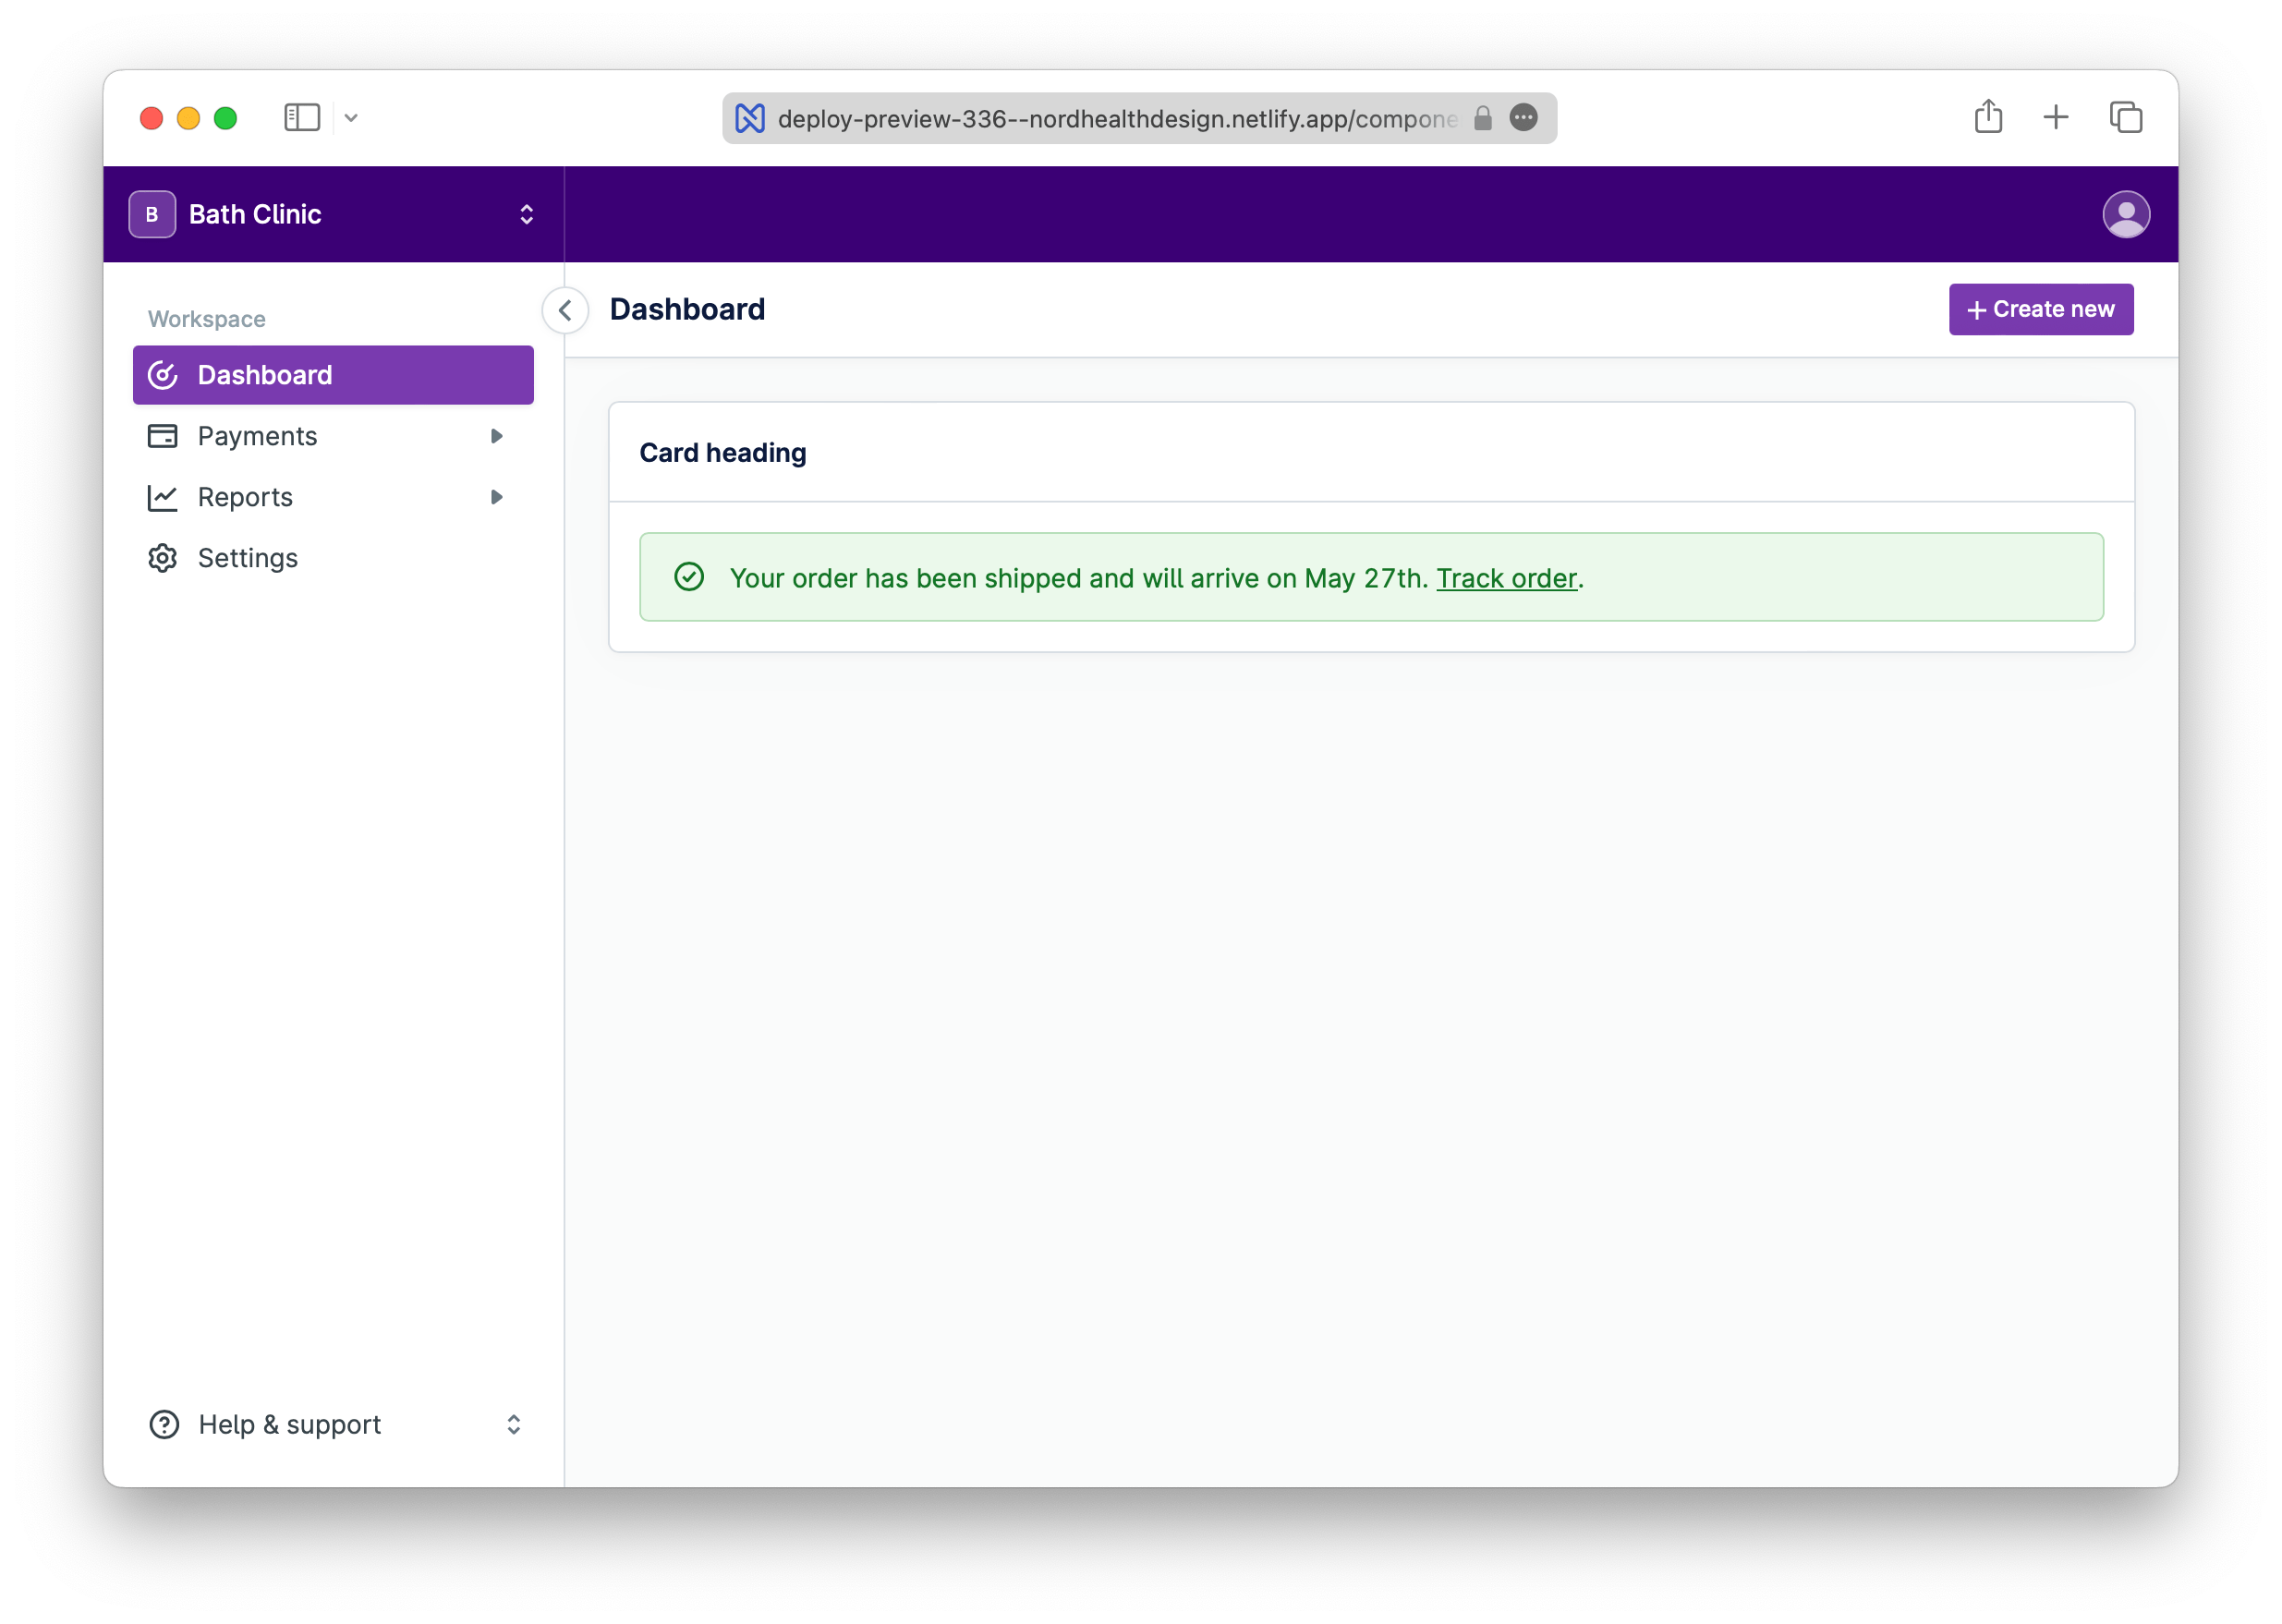Click the user profile avatar icon
Image resolution: width=2282 pixels, height=1624 pixels.
(2124, 214)
